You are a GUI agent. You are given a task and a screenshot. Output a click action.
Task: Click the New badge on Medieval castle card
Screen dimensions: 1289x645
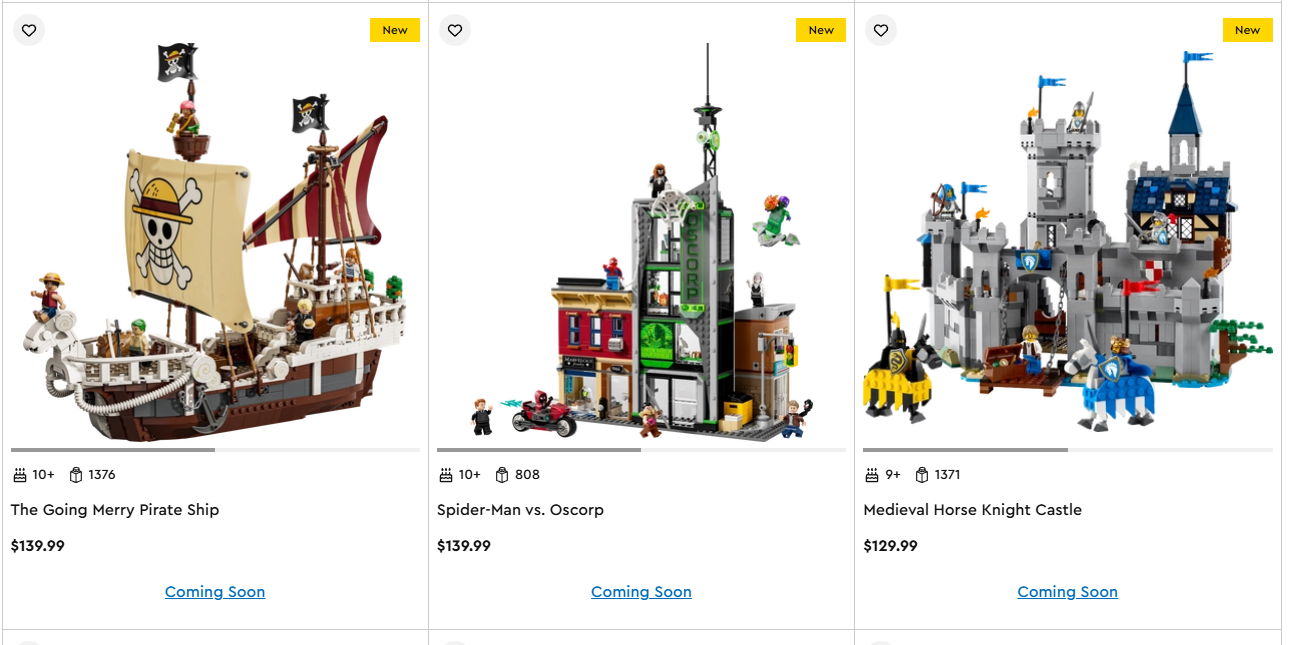tap(1248, 30)
